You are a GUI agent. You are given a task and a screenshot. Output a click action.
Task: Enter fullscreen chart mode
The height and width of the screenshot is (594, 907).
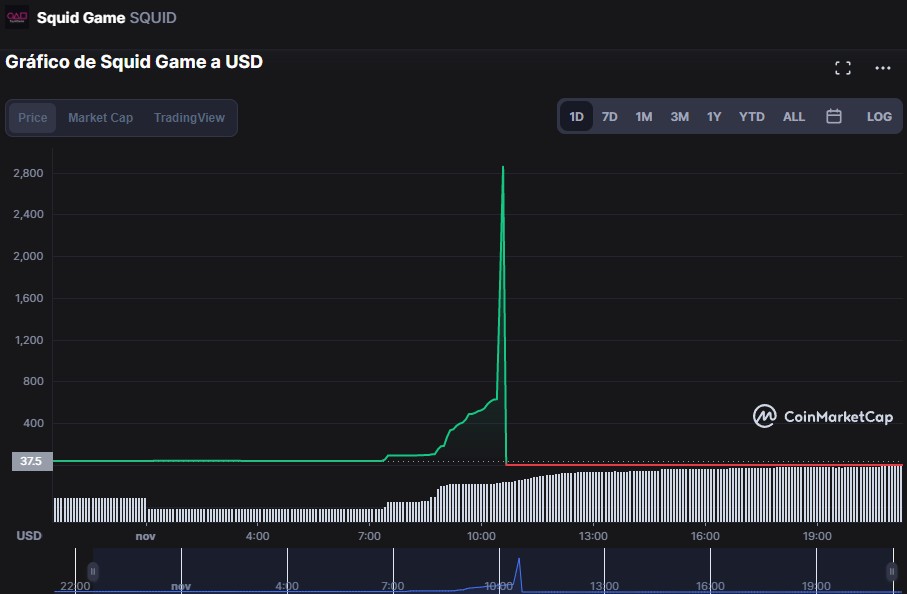pyautogui.click(x=843, y=68)
